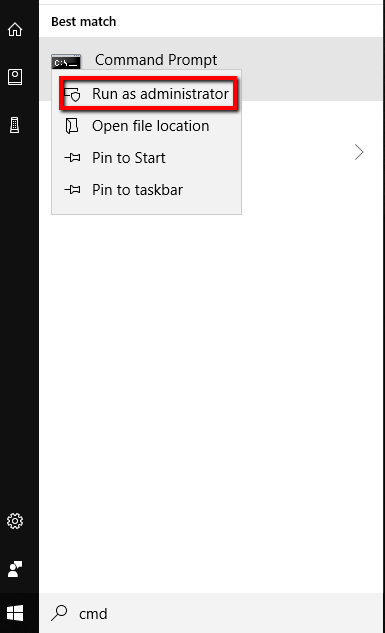Click the magnifier search icon beside cmd
The height and width of the screenshot is (633, 385).
tap(59, 613)
